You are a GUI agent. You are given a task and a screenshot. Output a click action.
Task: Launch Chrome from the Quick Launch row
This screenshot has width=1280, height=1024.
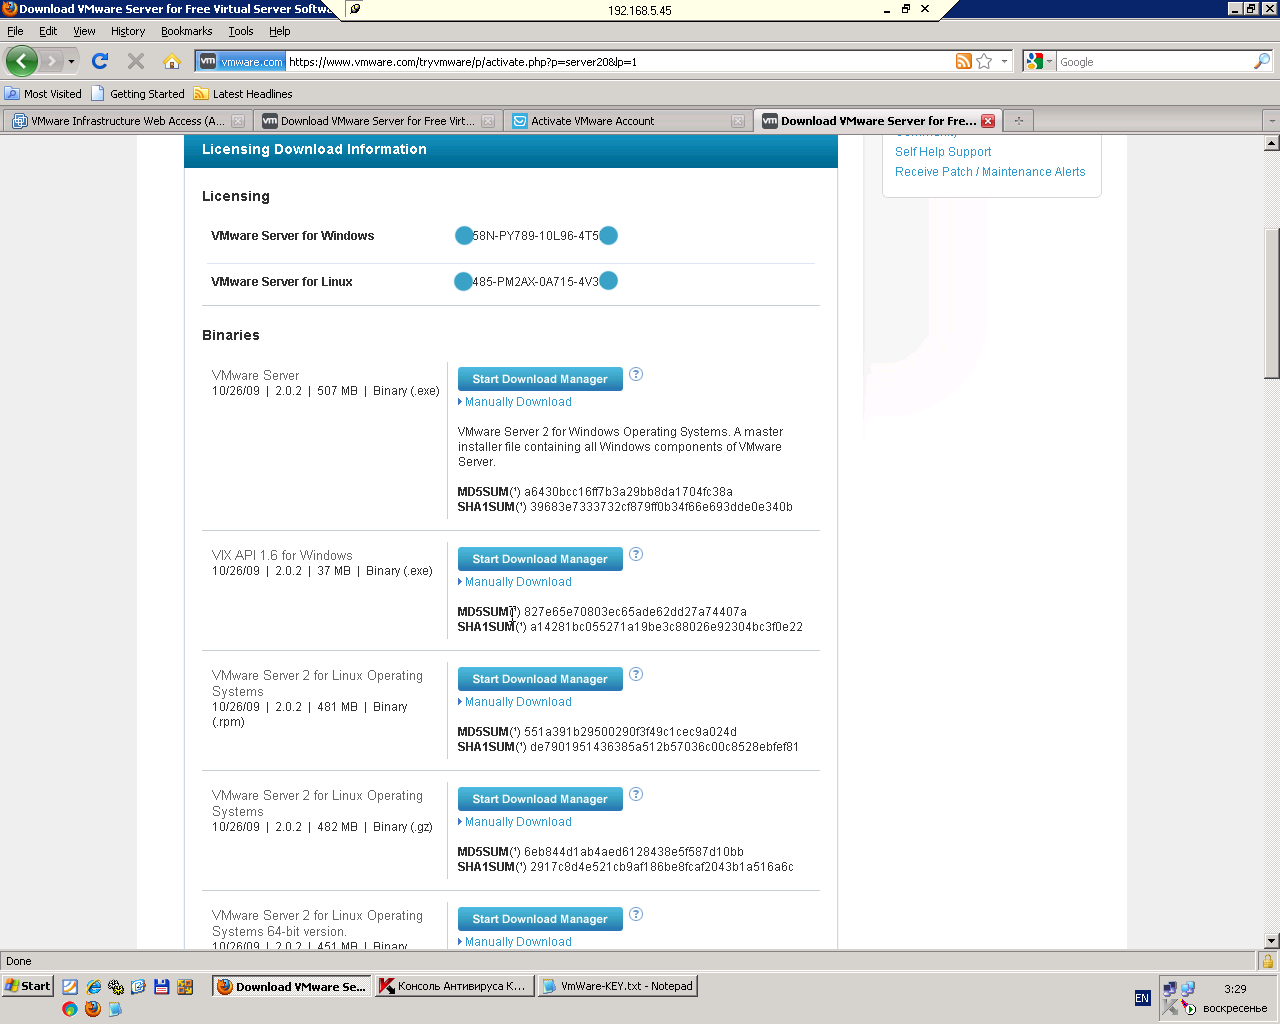pos(70,1009)
